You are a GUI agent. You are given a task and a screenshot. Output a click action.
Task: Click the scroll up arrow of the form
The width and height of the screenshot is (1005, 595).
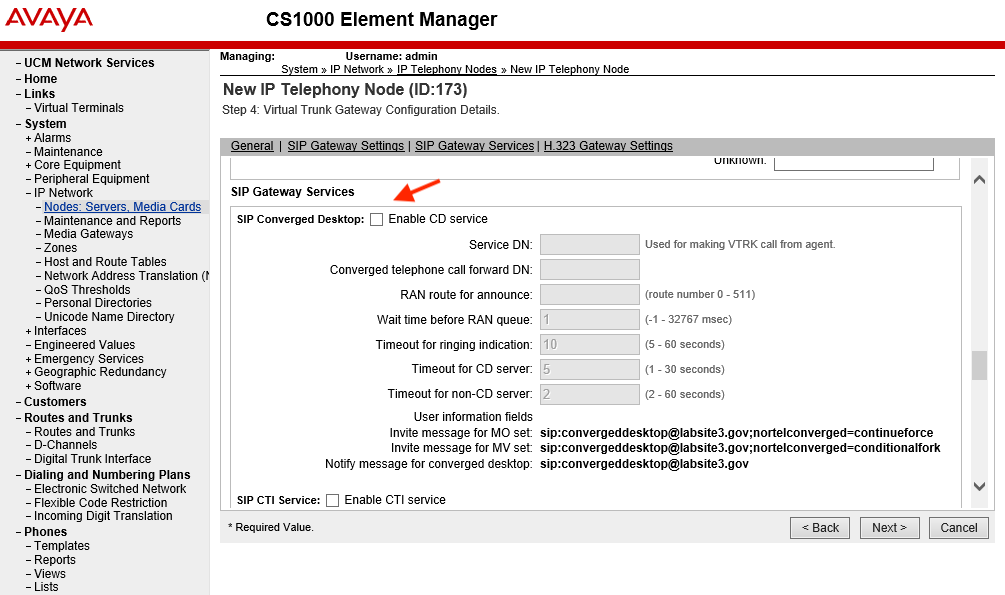point(979,180)
